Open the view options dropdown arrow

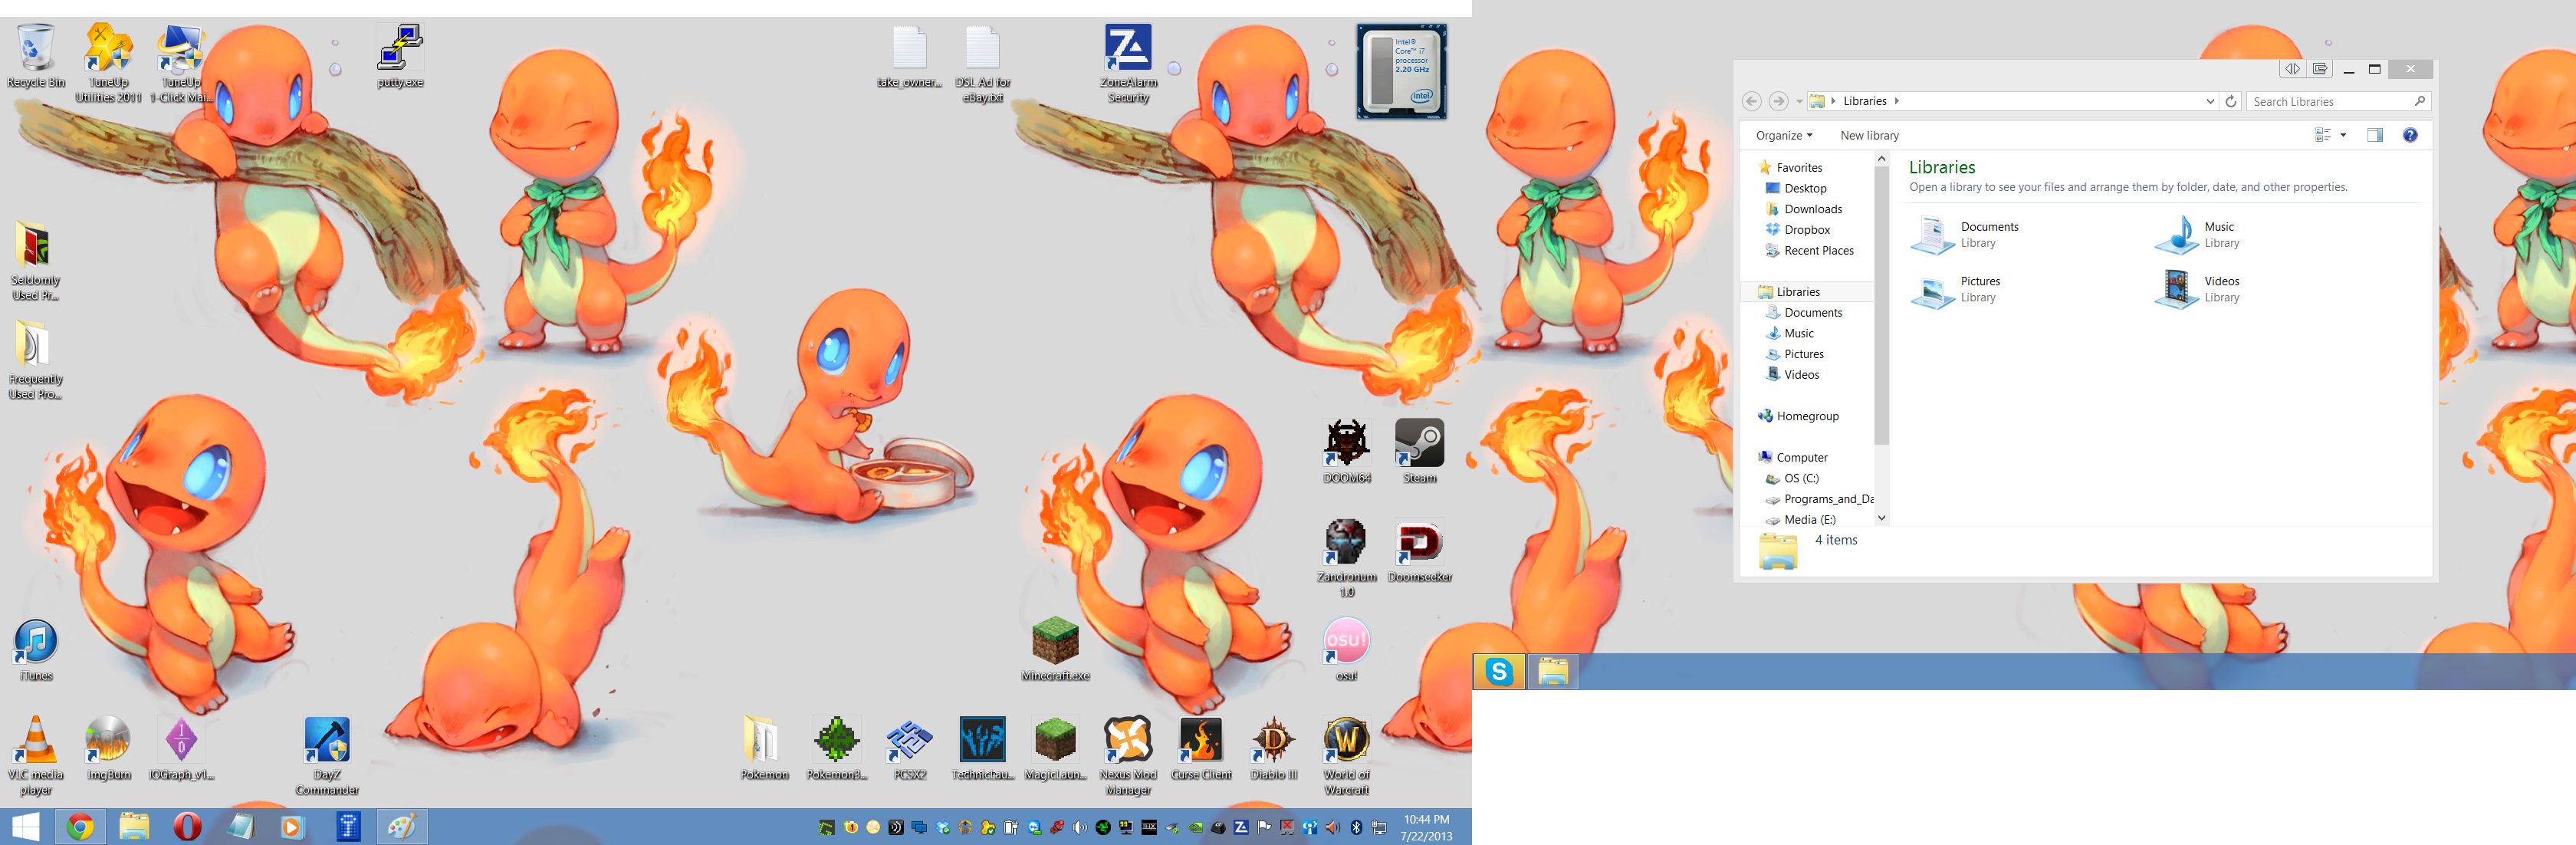[2343, 135]
